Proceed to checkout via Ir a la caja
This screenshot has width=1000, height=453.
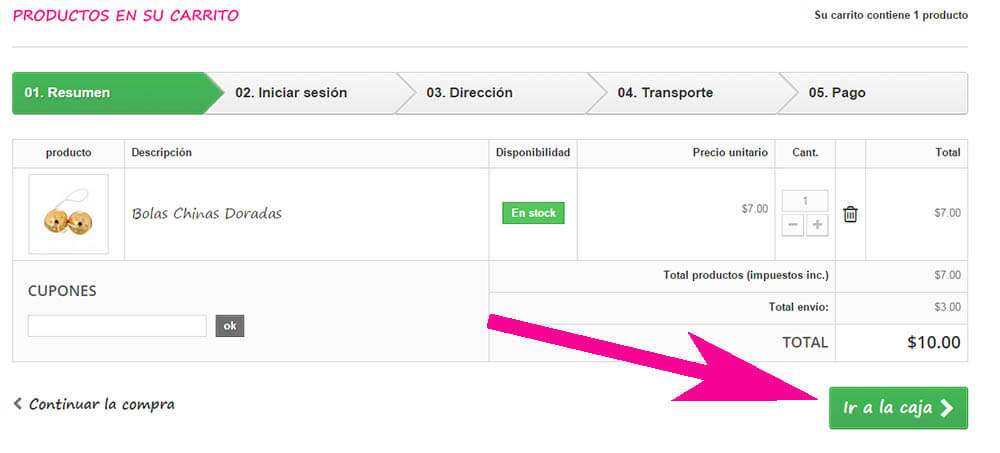click(897, 408)
